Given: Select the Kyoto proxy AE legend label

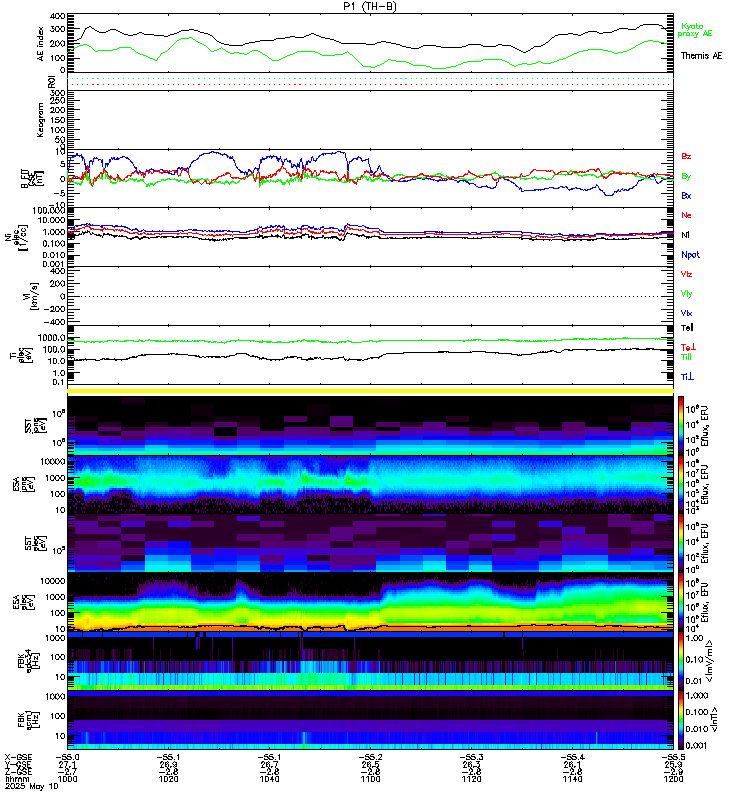Looking at the screenshot, I should pos(694,30).
